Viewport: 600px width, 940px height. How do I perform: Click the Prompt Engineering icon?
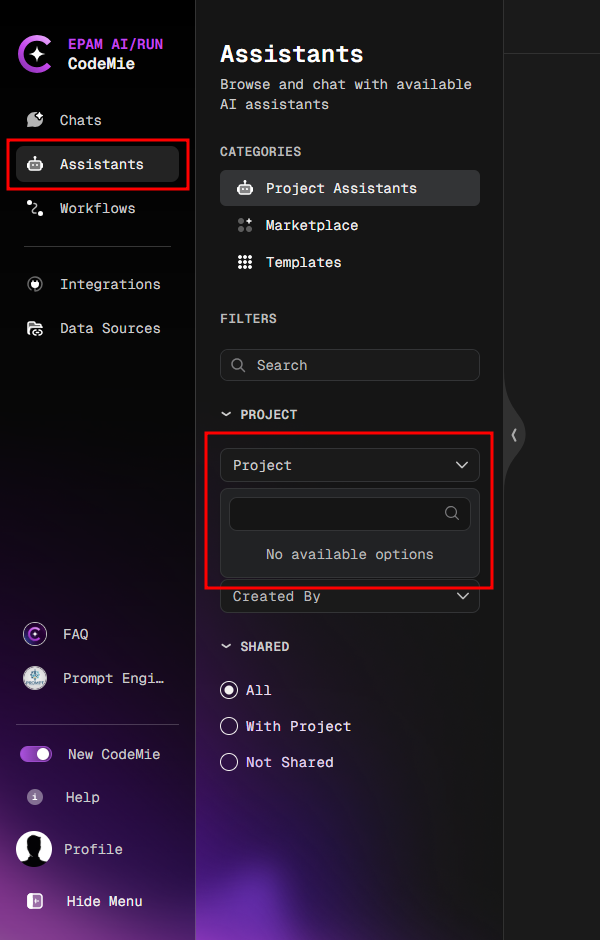(x=33, y=678)
